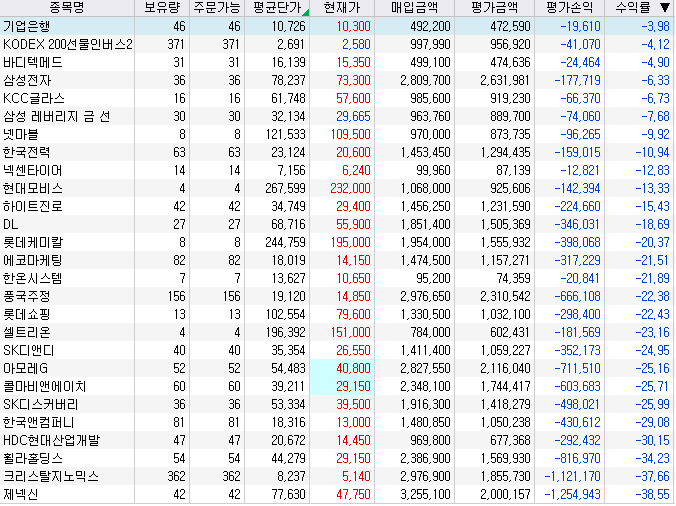676x506 pixels.
Task: Select the 현대모비스 stock name
Action: click(32, 188)
